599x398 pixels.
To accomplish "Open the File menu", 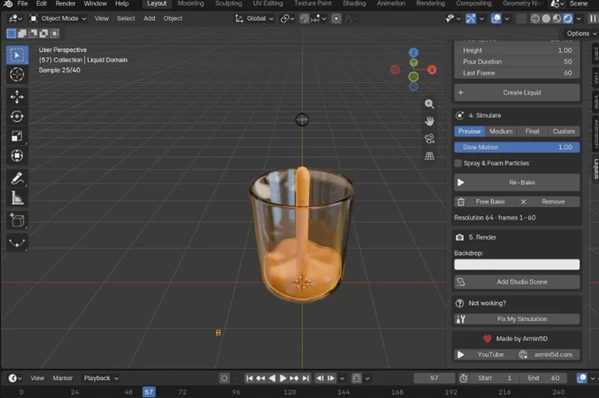I will tap(23, 3).
